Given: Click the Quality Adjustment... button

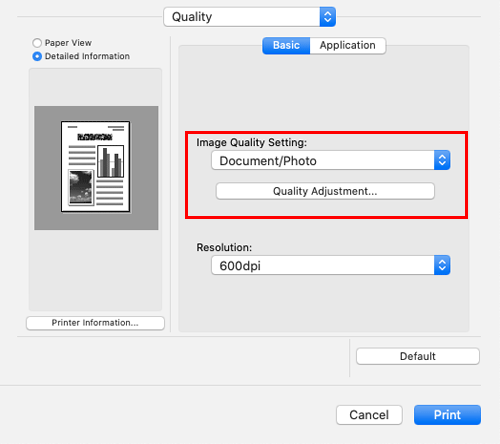Looking at the screenshot, I should (325, 191).
